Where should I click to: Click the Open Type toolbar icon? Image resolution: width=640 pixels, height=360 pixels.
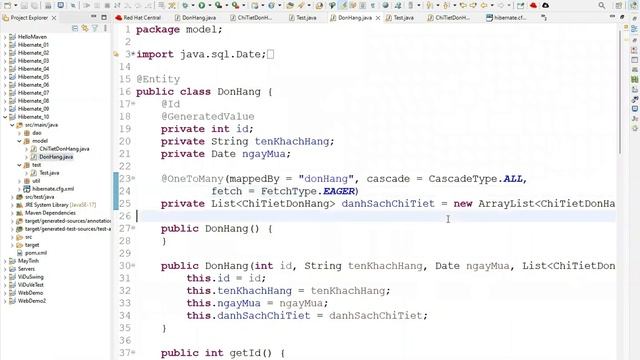(x=290, y=5)
